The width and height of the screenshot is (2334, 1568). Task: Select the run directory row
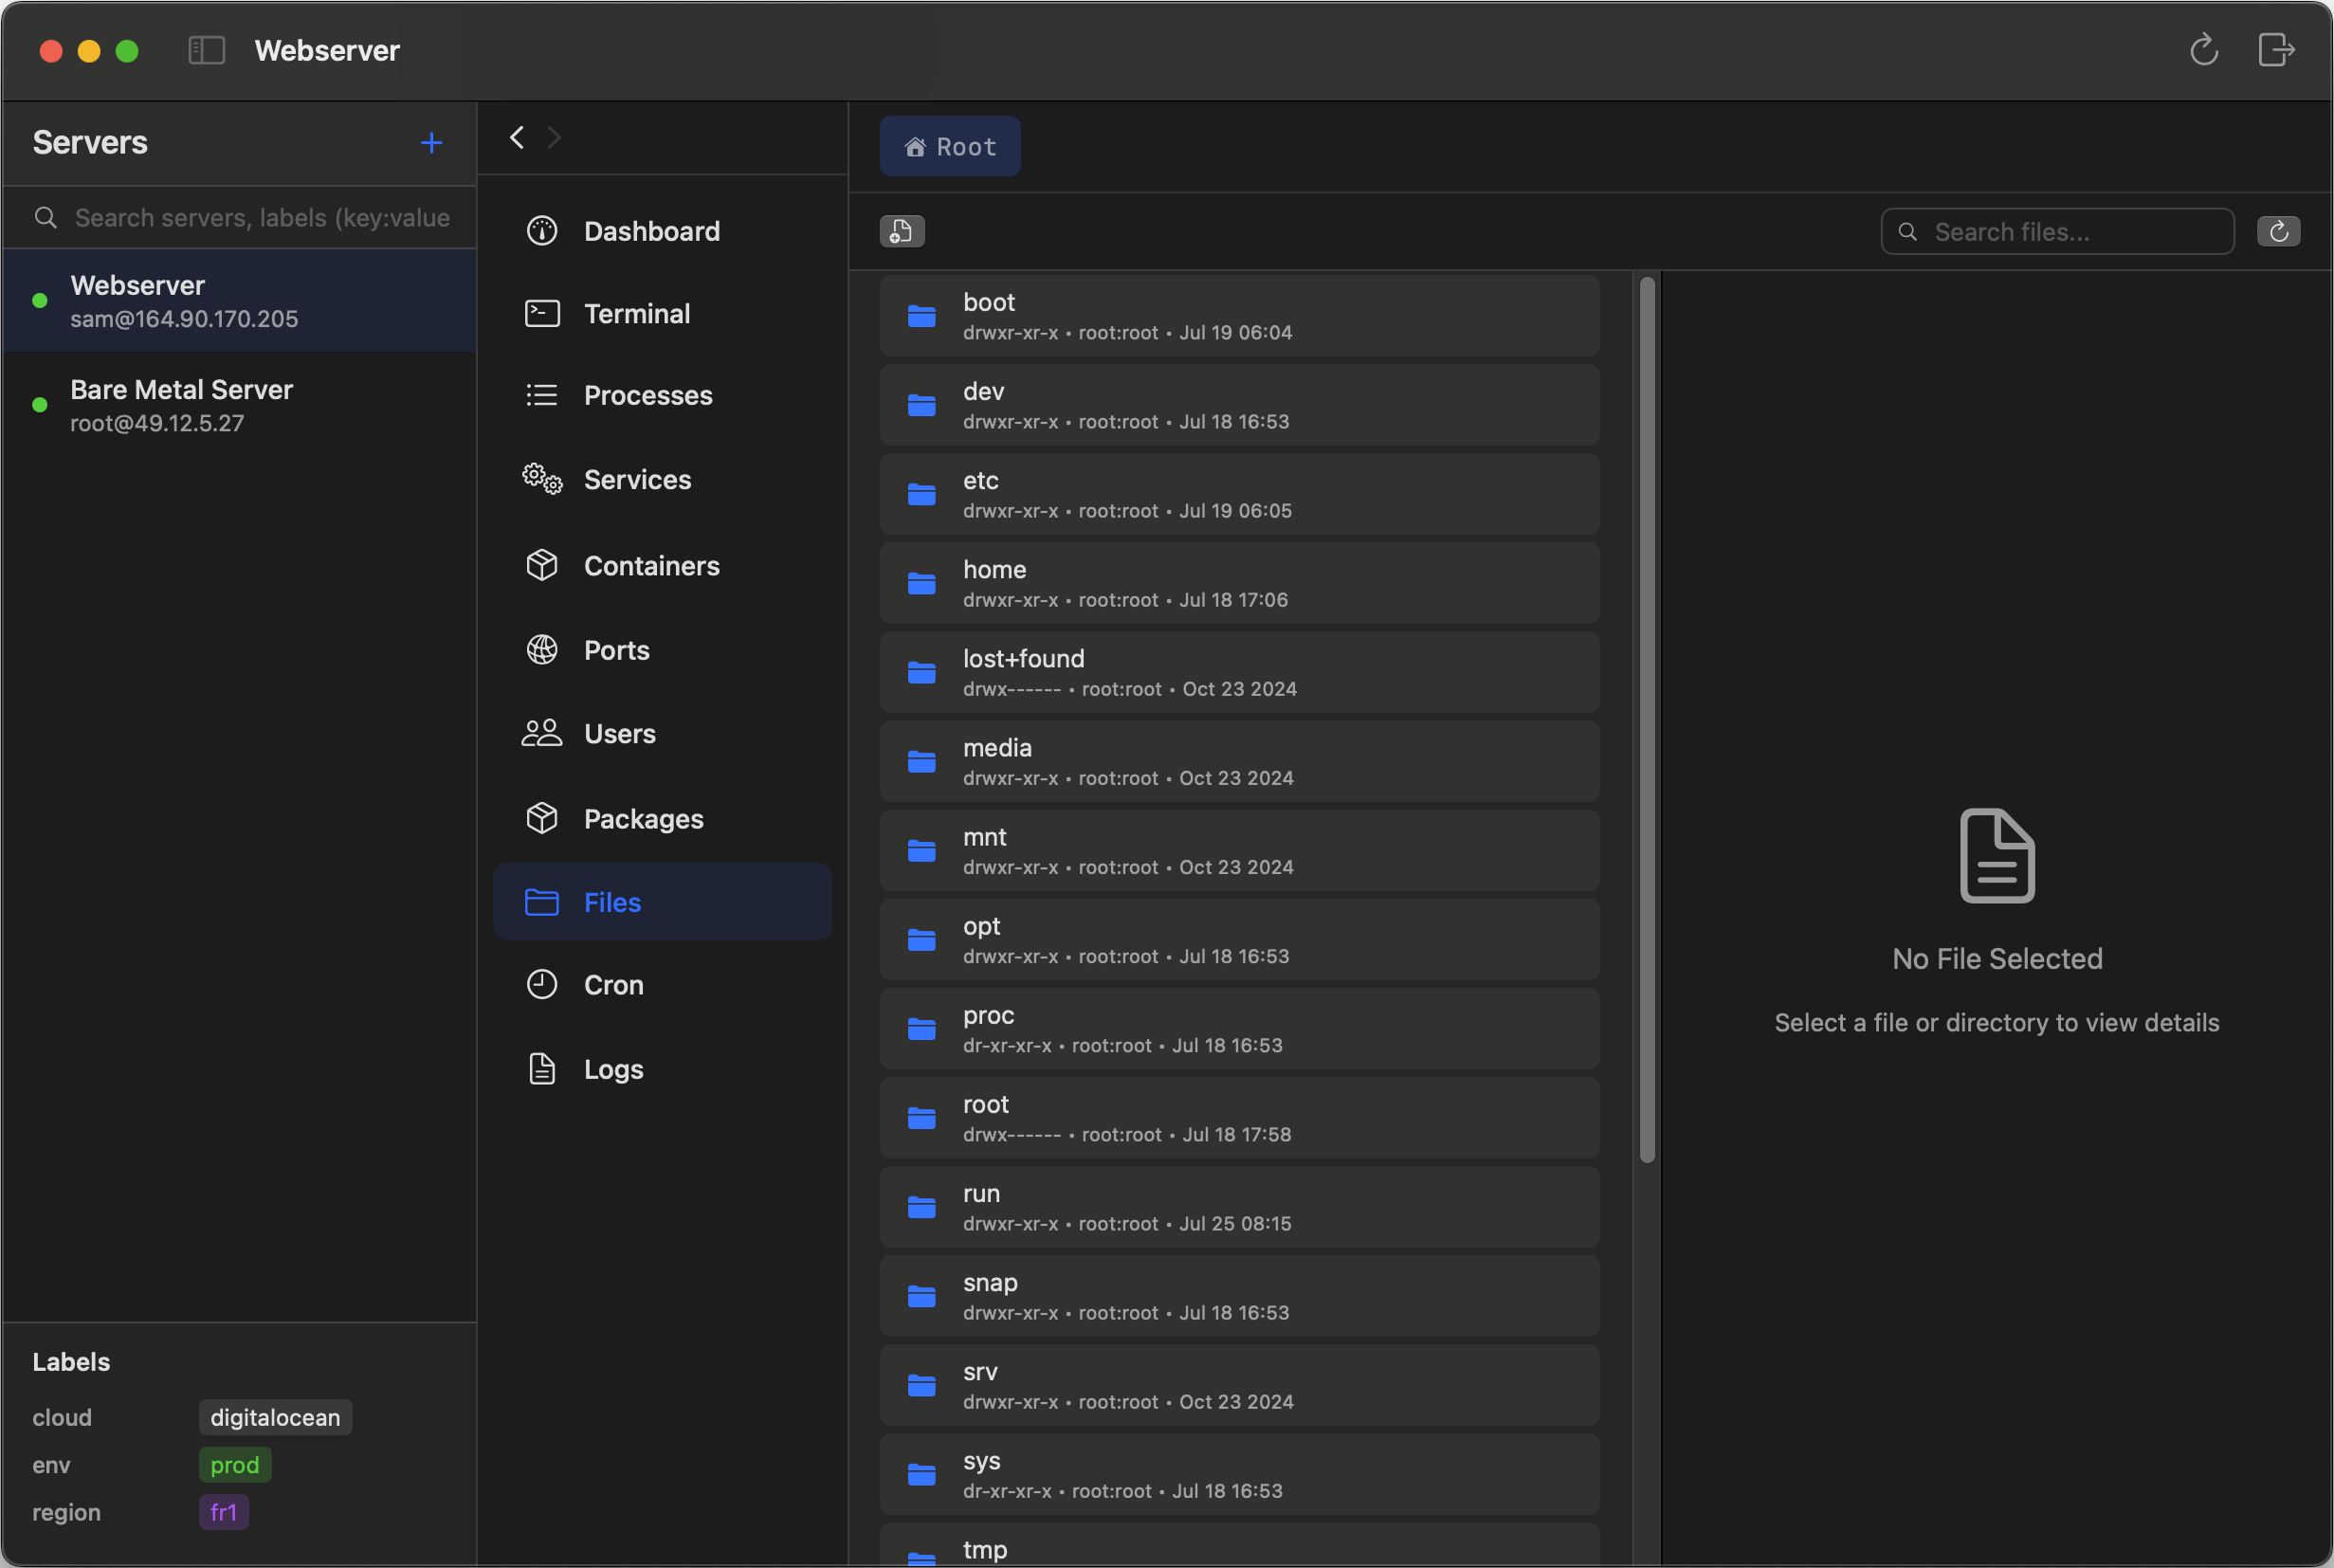1239,1207
